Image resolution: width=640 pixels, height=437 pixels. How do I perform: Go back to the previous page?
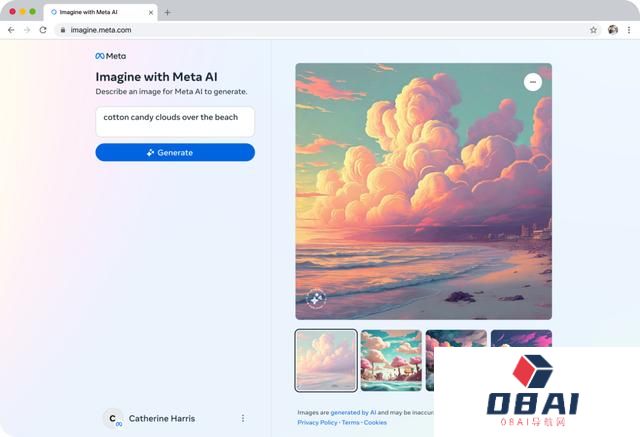pos(11,30)
